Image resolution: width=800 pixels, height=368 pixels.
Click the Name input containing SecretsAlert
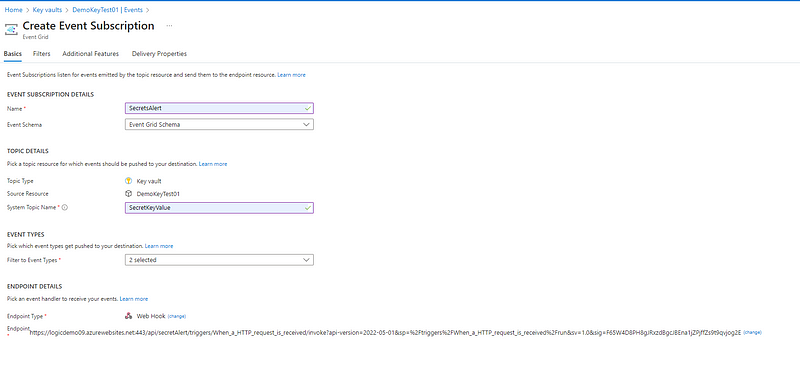(219, 108)
